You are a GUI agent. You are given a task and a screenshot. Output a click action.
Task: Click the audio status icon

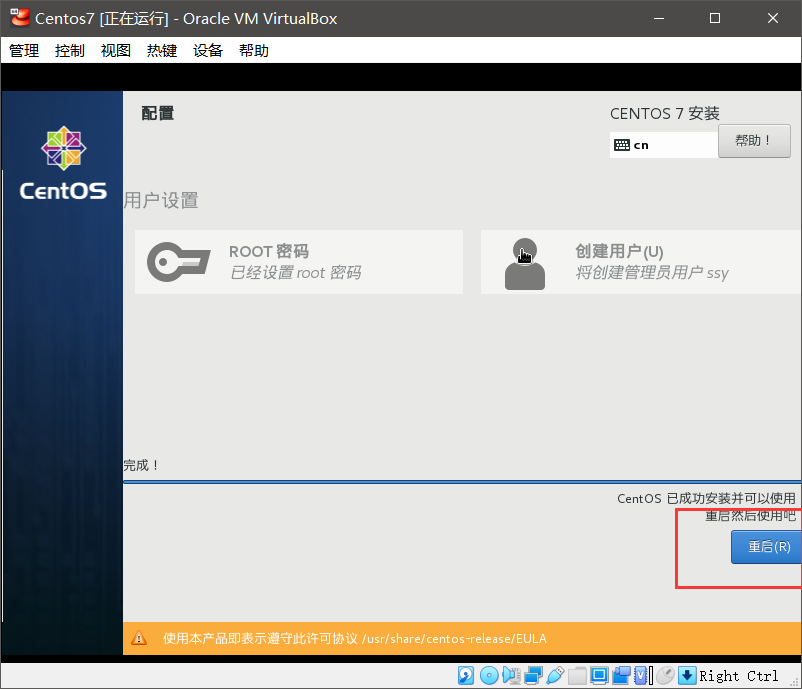pyautogui.click(x=511, y=675)
